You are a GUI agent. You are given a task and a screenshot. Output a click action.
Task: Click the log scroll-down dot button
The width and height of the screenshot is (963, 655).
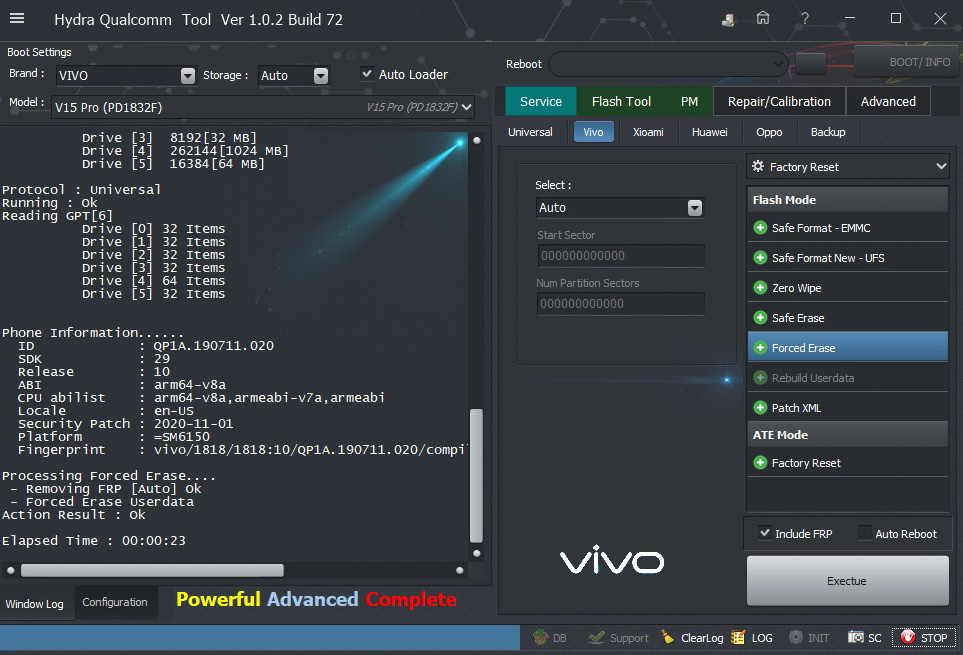click(477, 553)
